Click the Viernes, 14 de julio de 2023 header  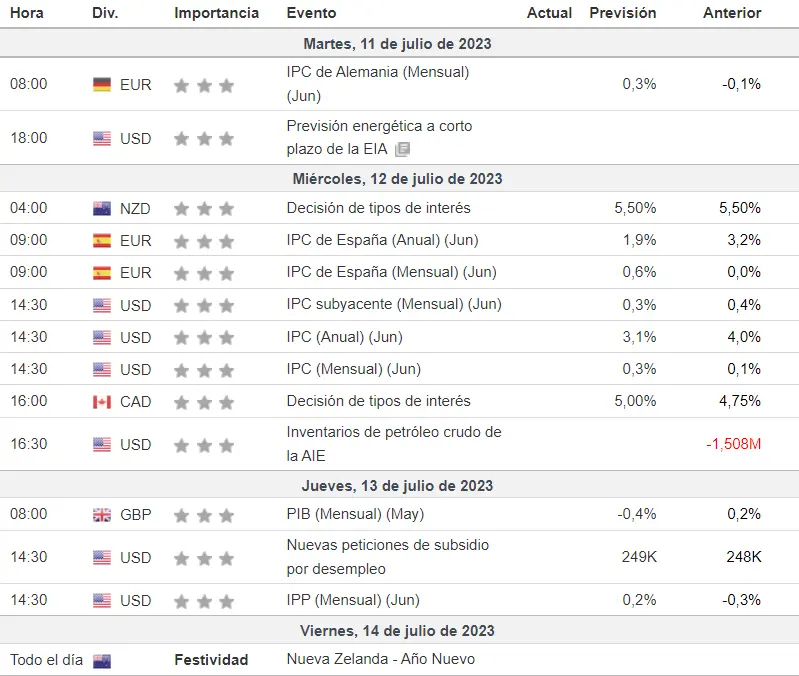tap(397, 631)
